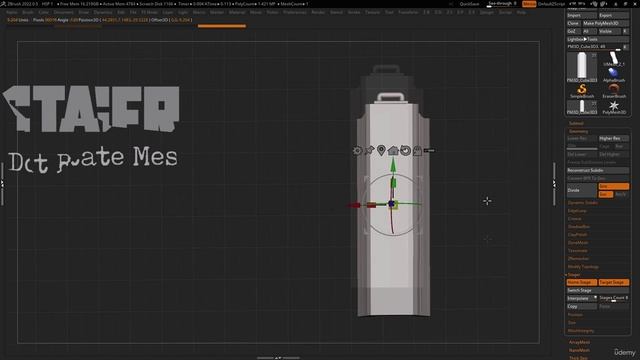Click the GoZ button
Image resolution: width=640 pixels, height=360 pixels.
tap(573, 31)
